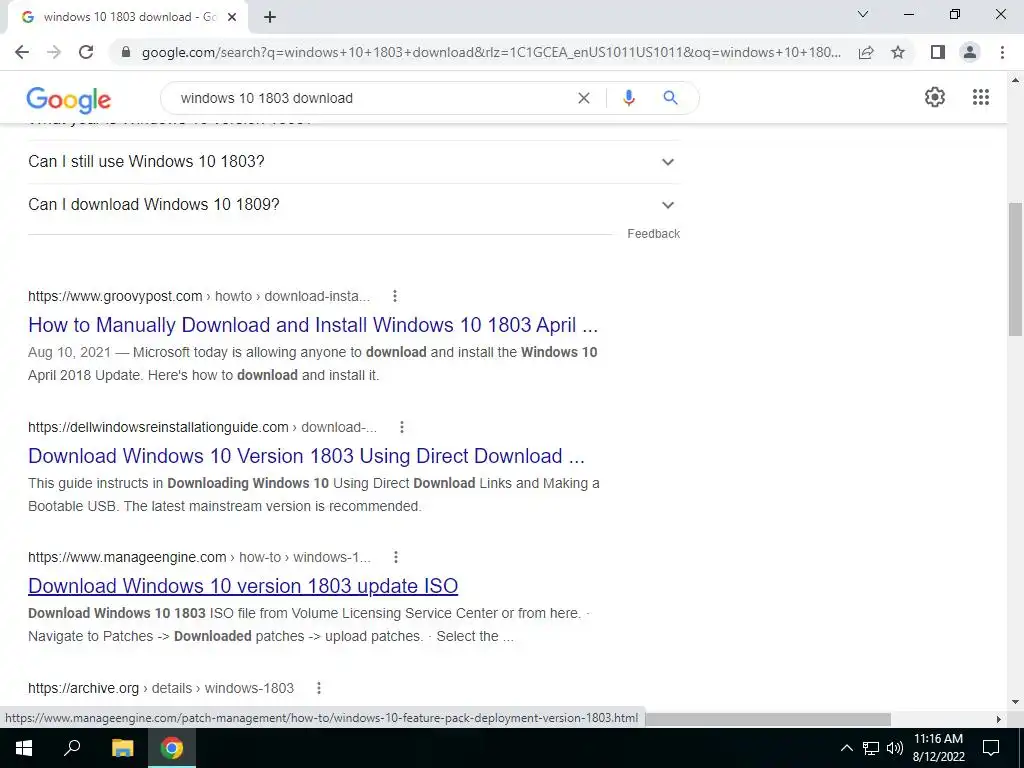Click the Google logo

tap(69, 99)
